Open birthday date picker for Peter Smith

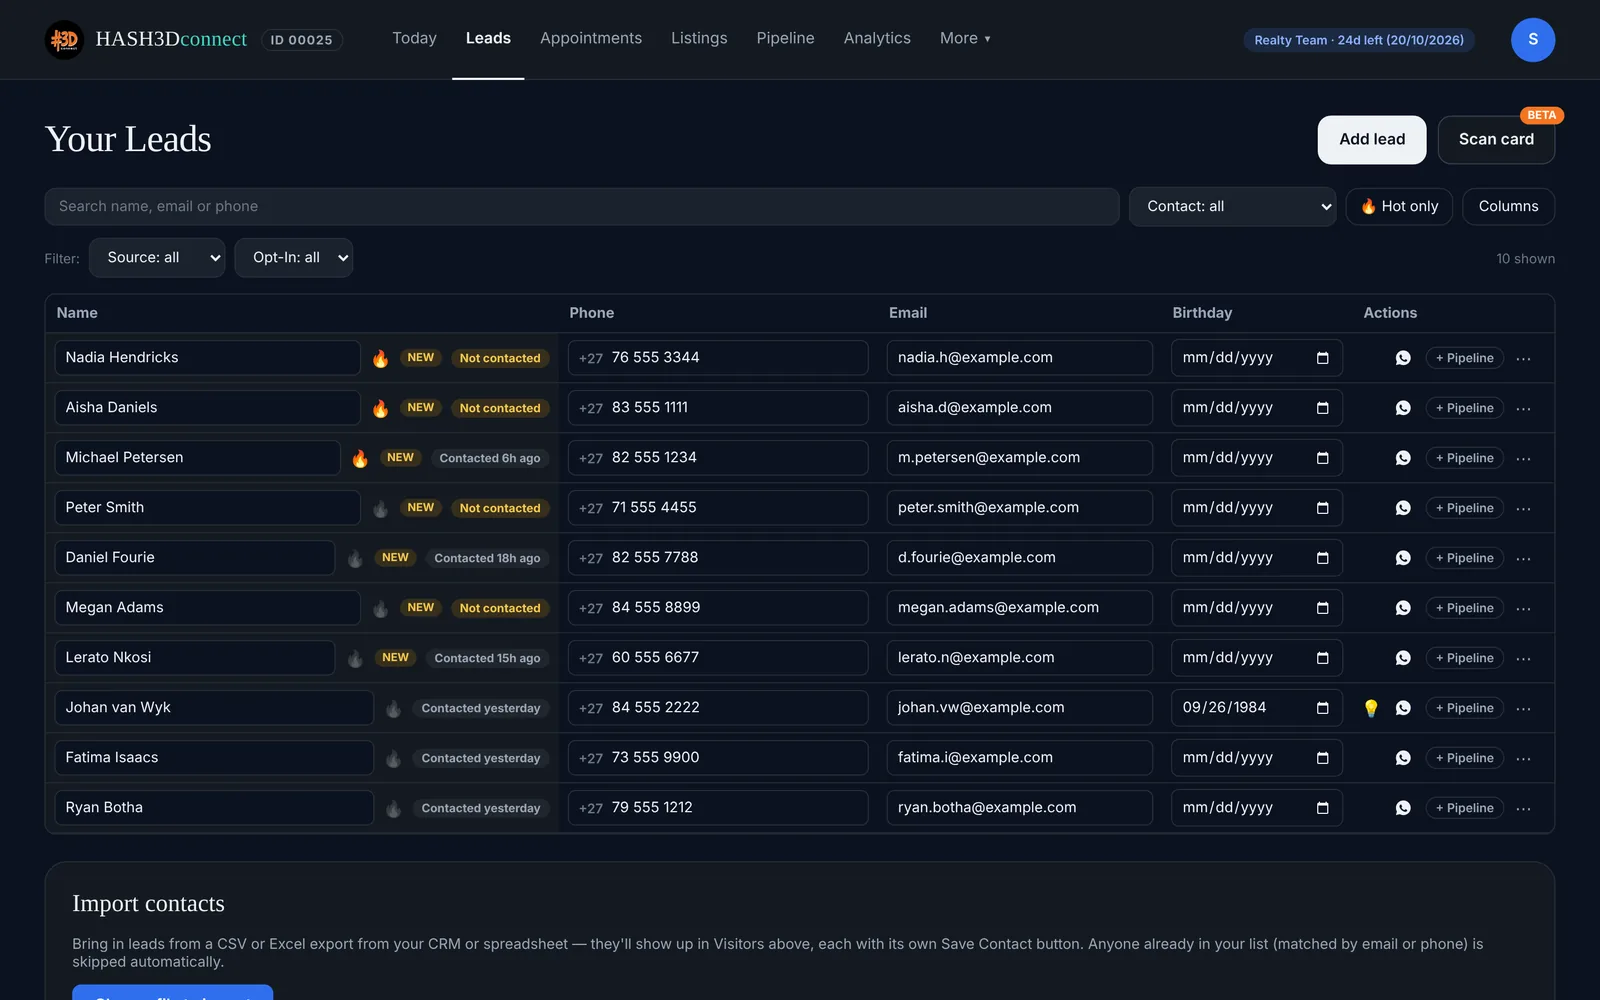coord(1322,508)
